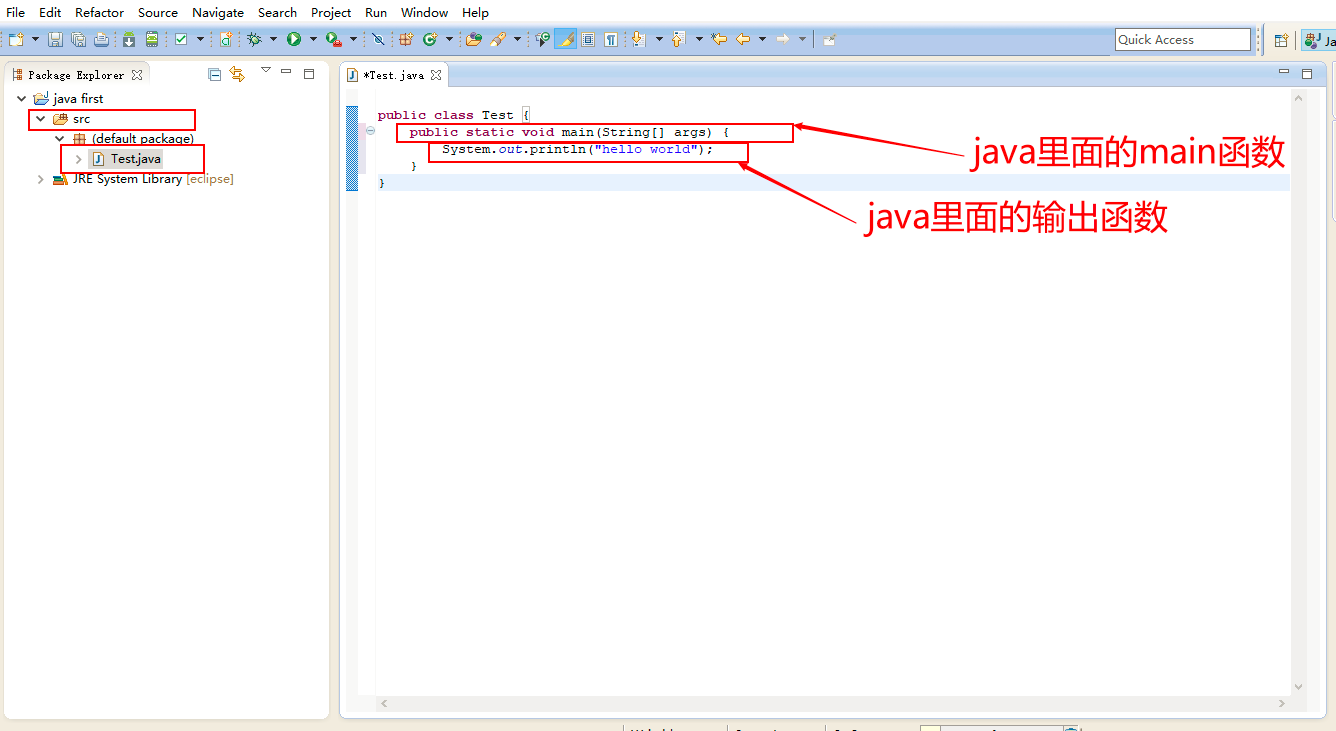Expand the Test.java tree node

[x=79, y=159]
